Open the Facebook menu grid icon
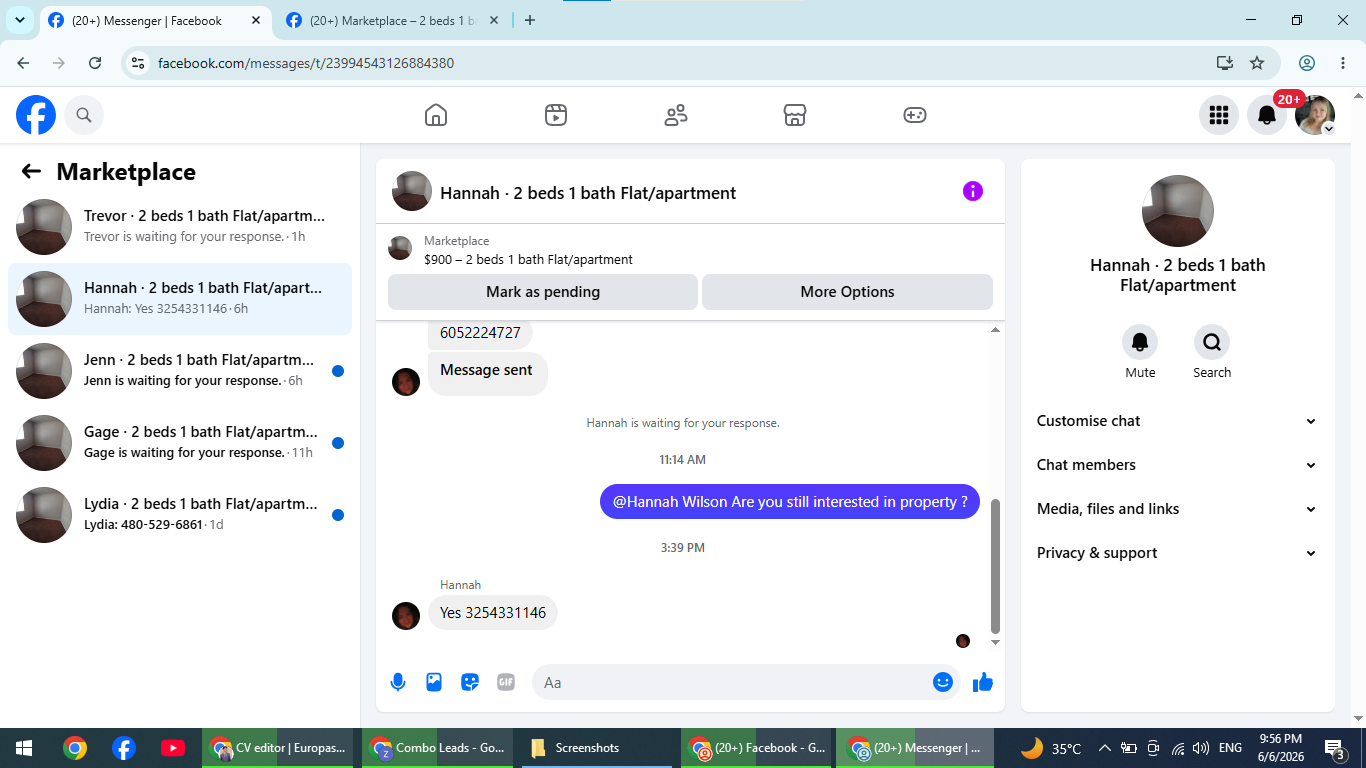This screenshot has height=768, width=1366. (x=1218, y=115)
